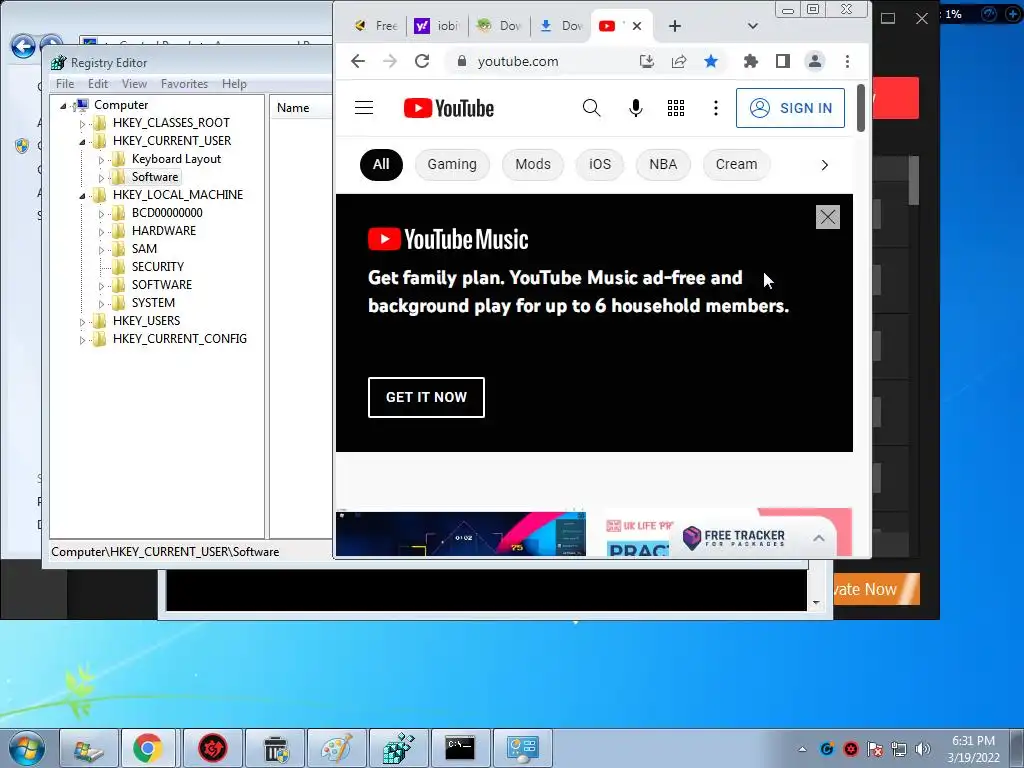
Task: Open the YouTube apps grid
Action: (x=676, y=108)
